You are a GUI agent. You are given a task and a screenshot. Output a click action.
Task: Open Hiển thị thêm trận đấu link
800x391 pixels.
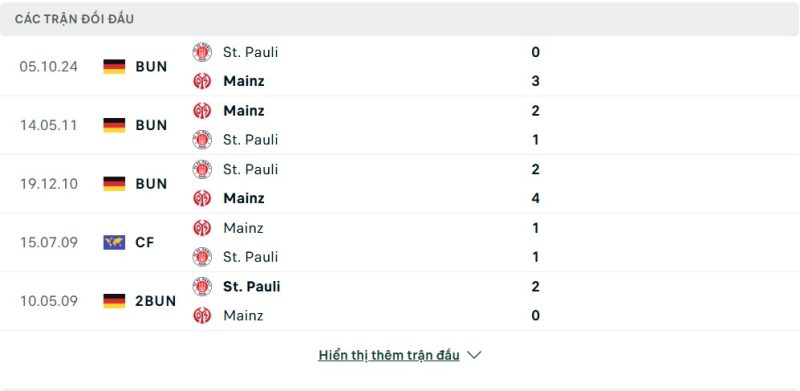(x=389, y=355)
